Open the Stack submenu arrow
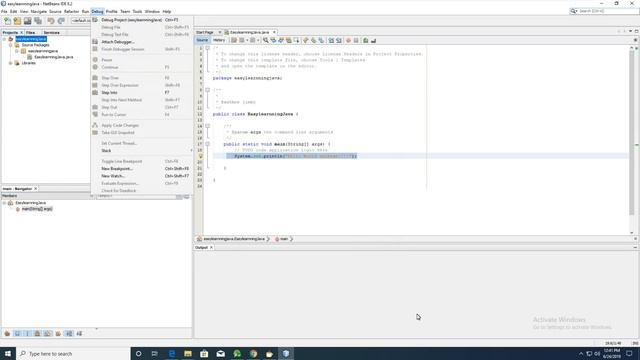Image resolution: width=640 pixels, height=360 pixels. (x=191, y=151)
